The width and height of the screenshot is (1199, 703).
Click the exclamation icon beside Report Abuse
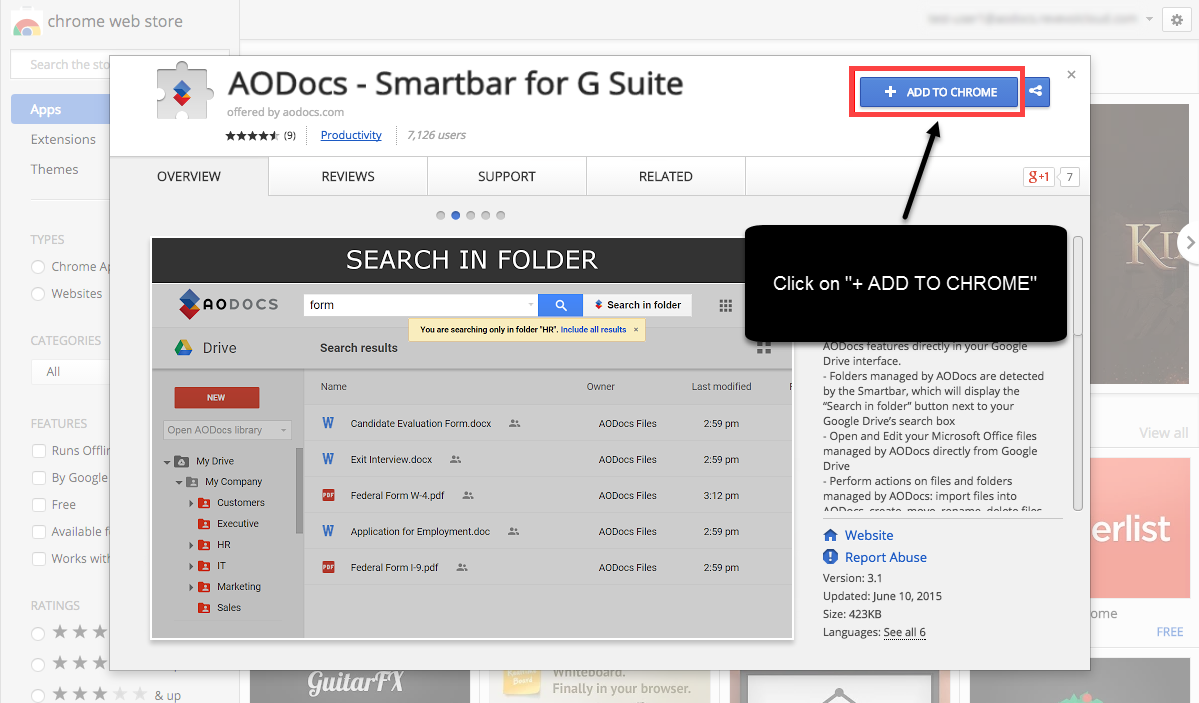coord(830,557)
